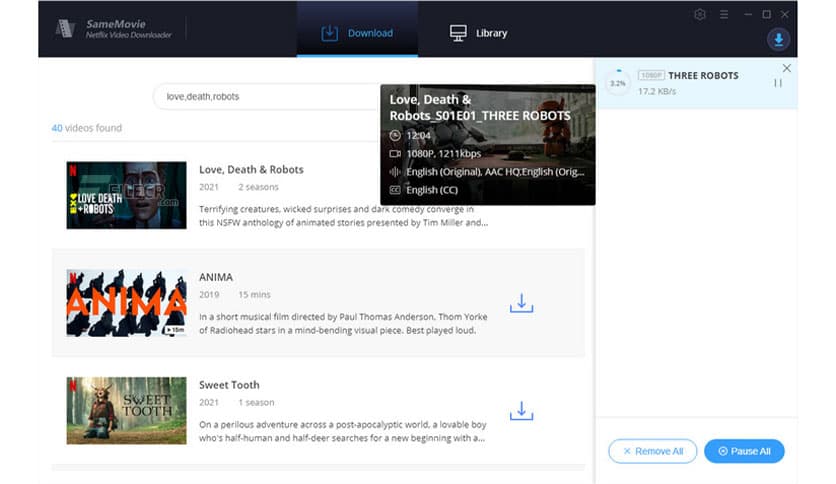Remove THREE ROBOTS from the download queue
The width and height of the screenshot is (836, 484).
[786, 68]
